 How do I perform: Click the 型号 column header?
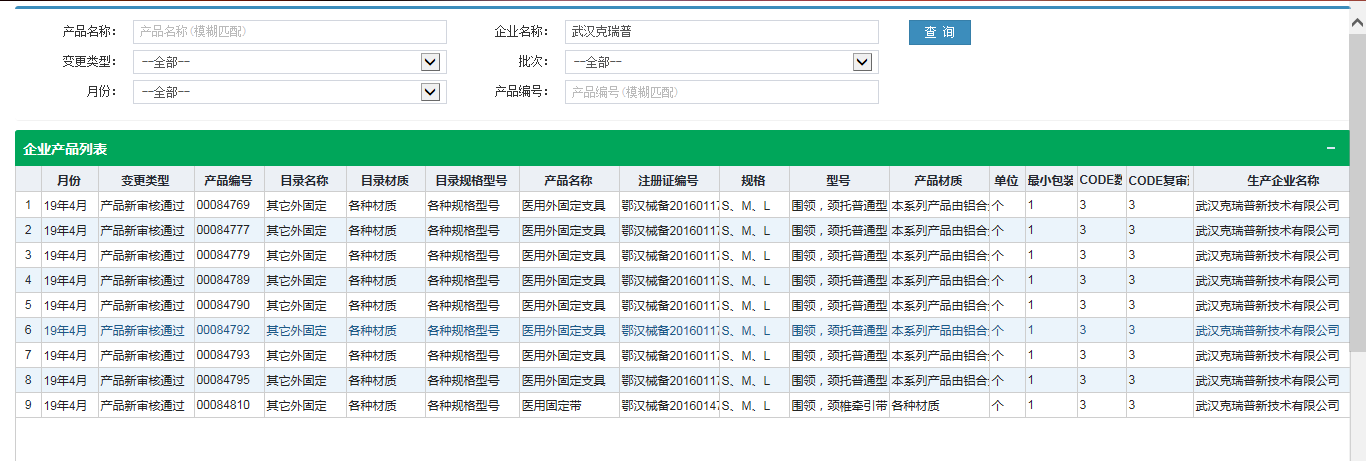(x=838, y=181)
